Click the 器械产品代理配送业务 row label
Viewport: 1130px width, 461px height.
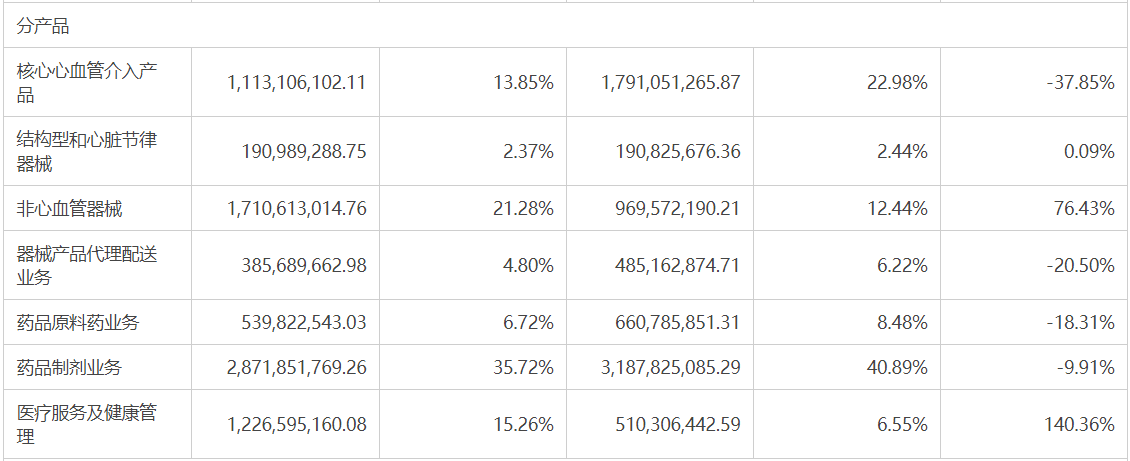(87, 265)
